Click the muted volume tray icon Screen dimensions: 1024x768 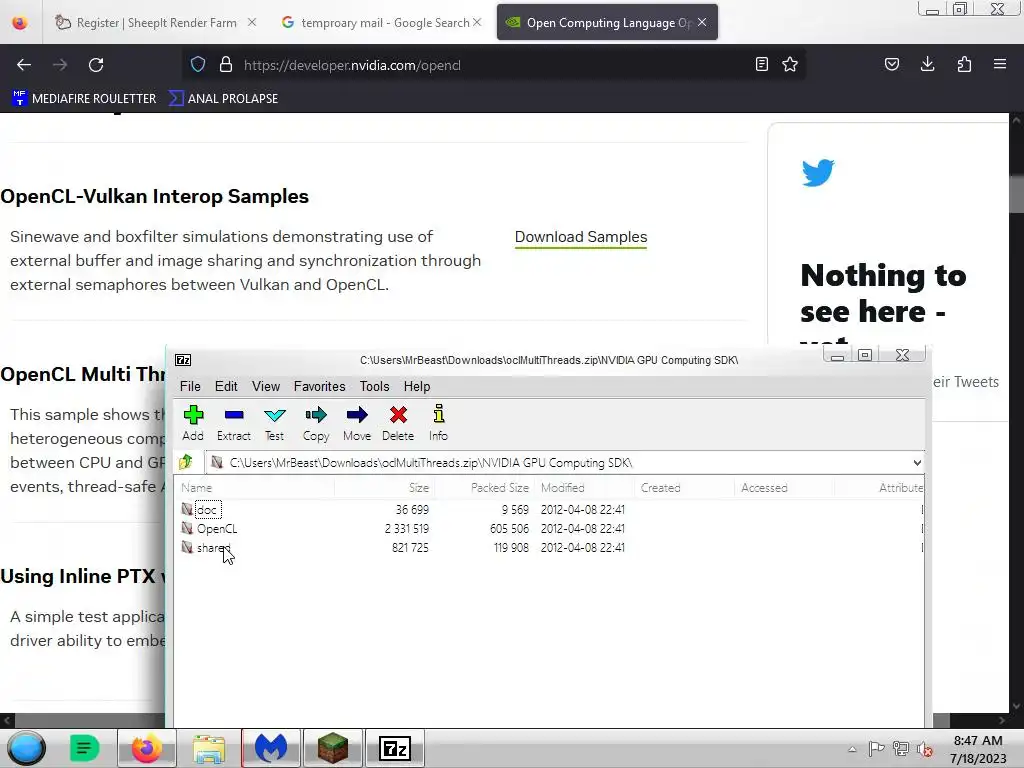925,749
